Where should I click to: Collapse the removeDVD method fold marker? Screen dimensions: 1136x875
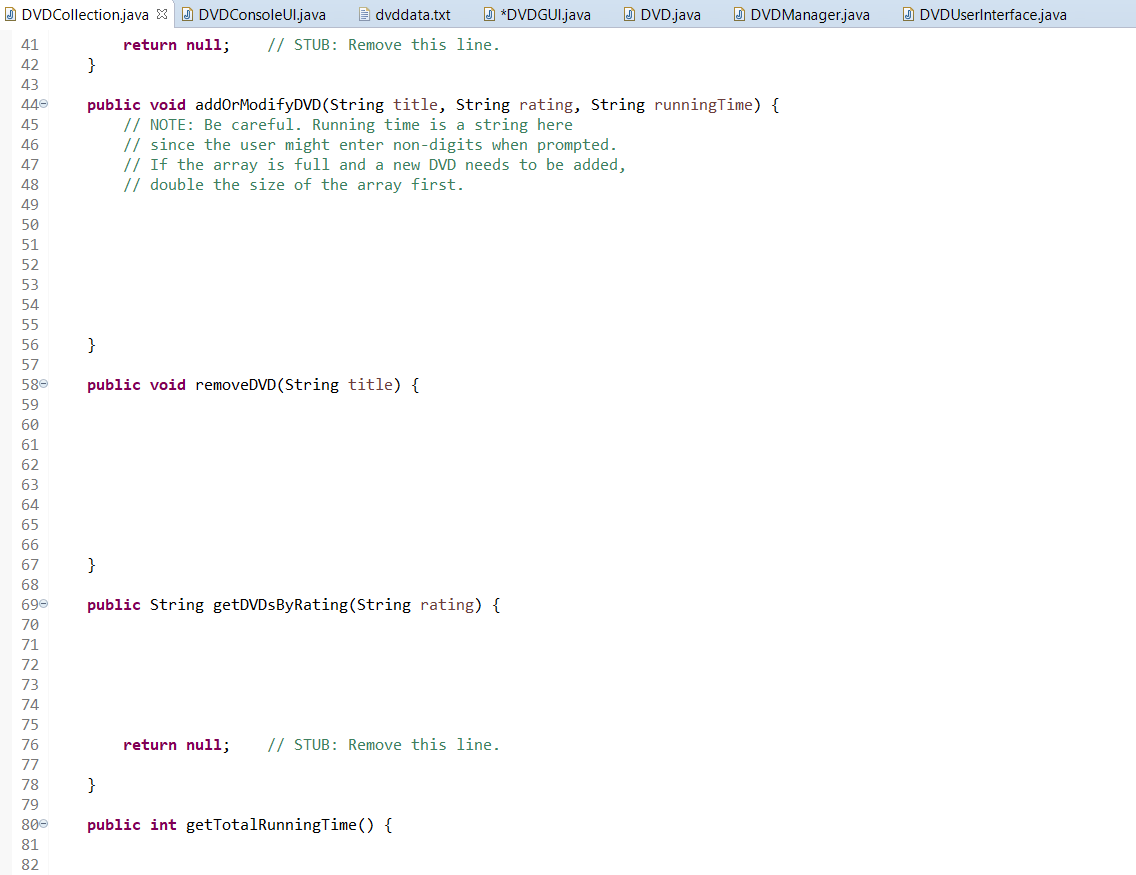(x=42, y=384)
